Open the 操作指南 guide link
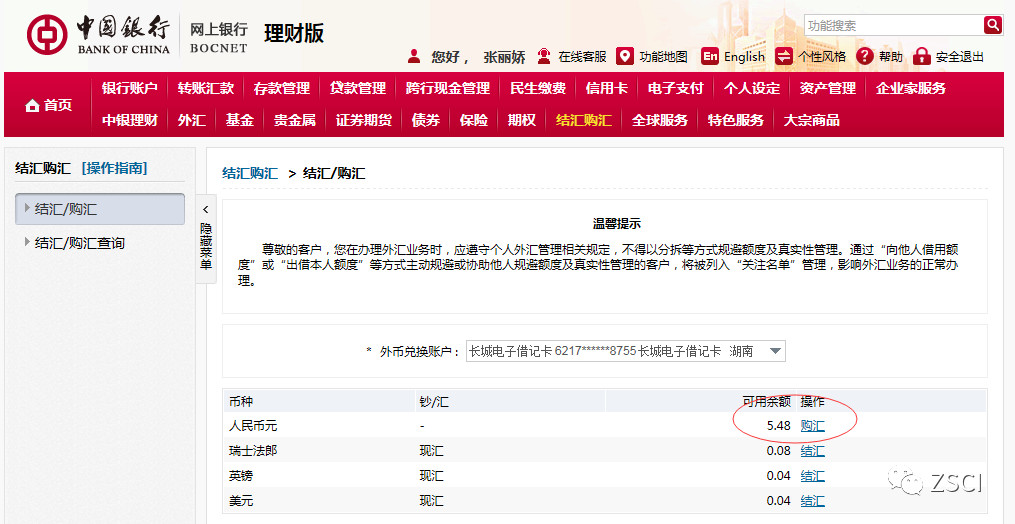The height and width of the screenshot is (524, 1015). tap(115, 168)
